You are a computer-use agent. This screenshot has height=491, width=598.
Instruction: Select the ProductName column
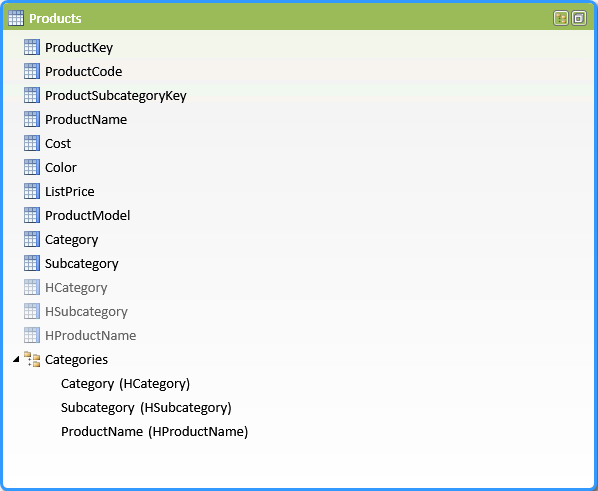86,119
